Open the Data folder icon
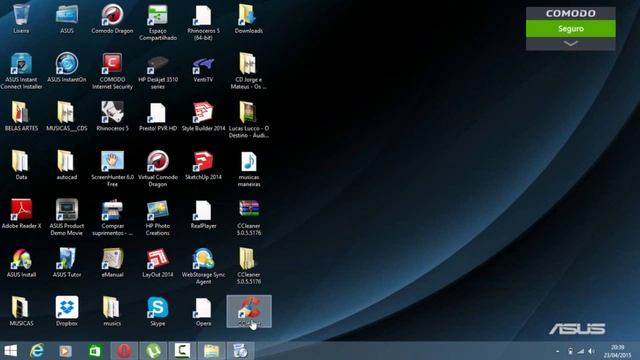Image resolution: width=640 pixels, height=360 pixels. 21,165
